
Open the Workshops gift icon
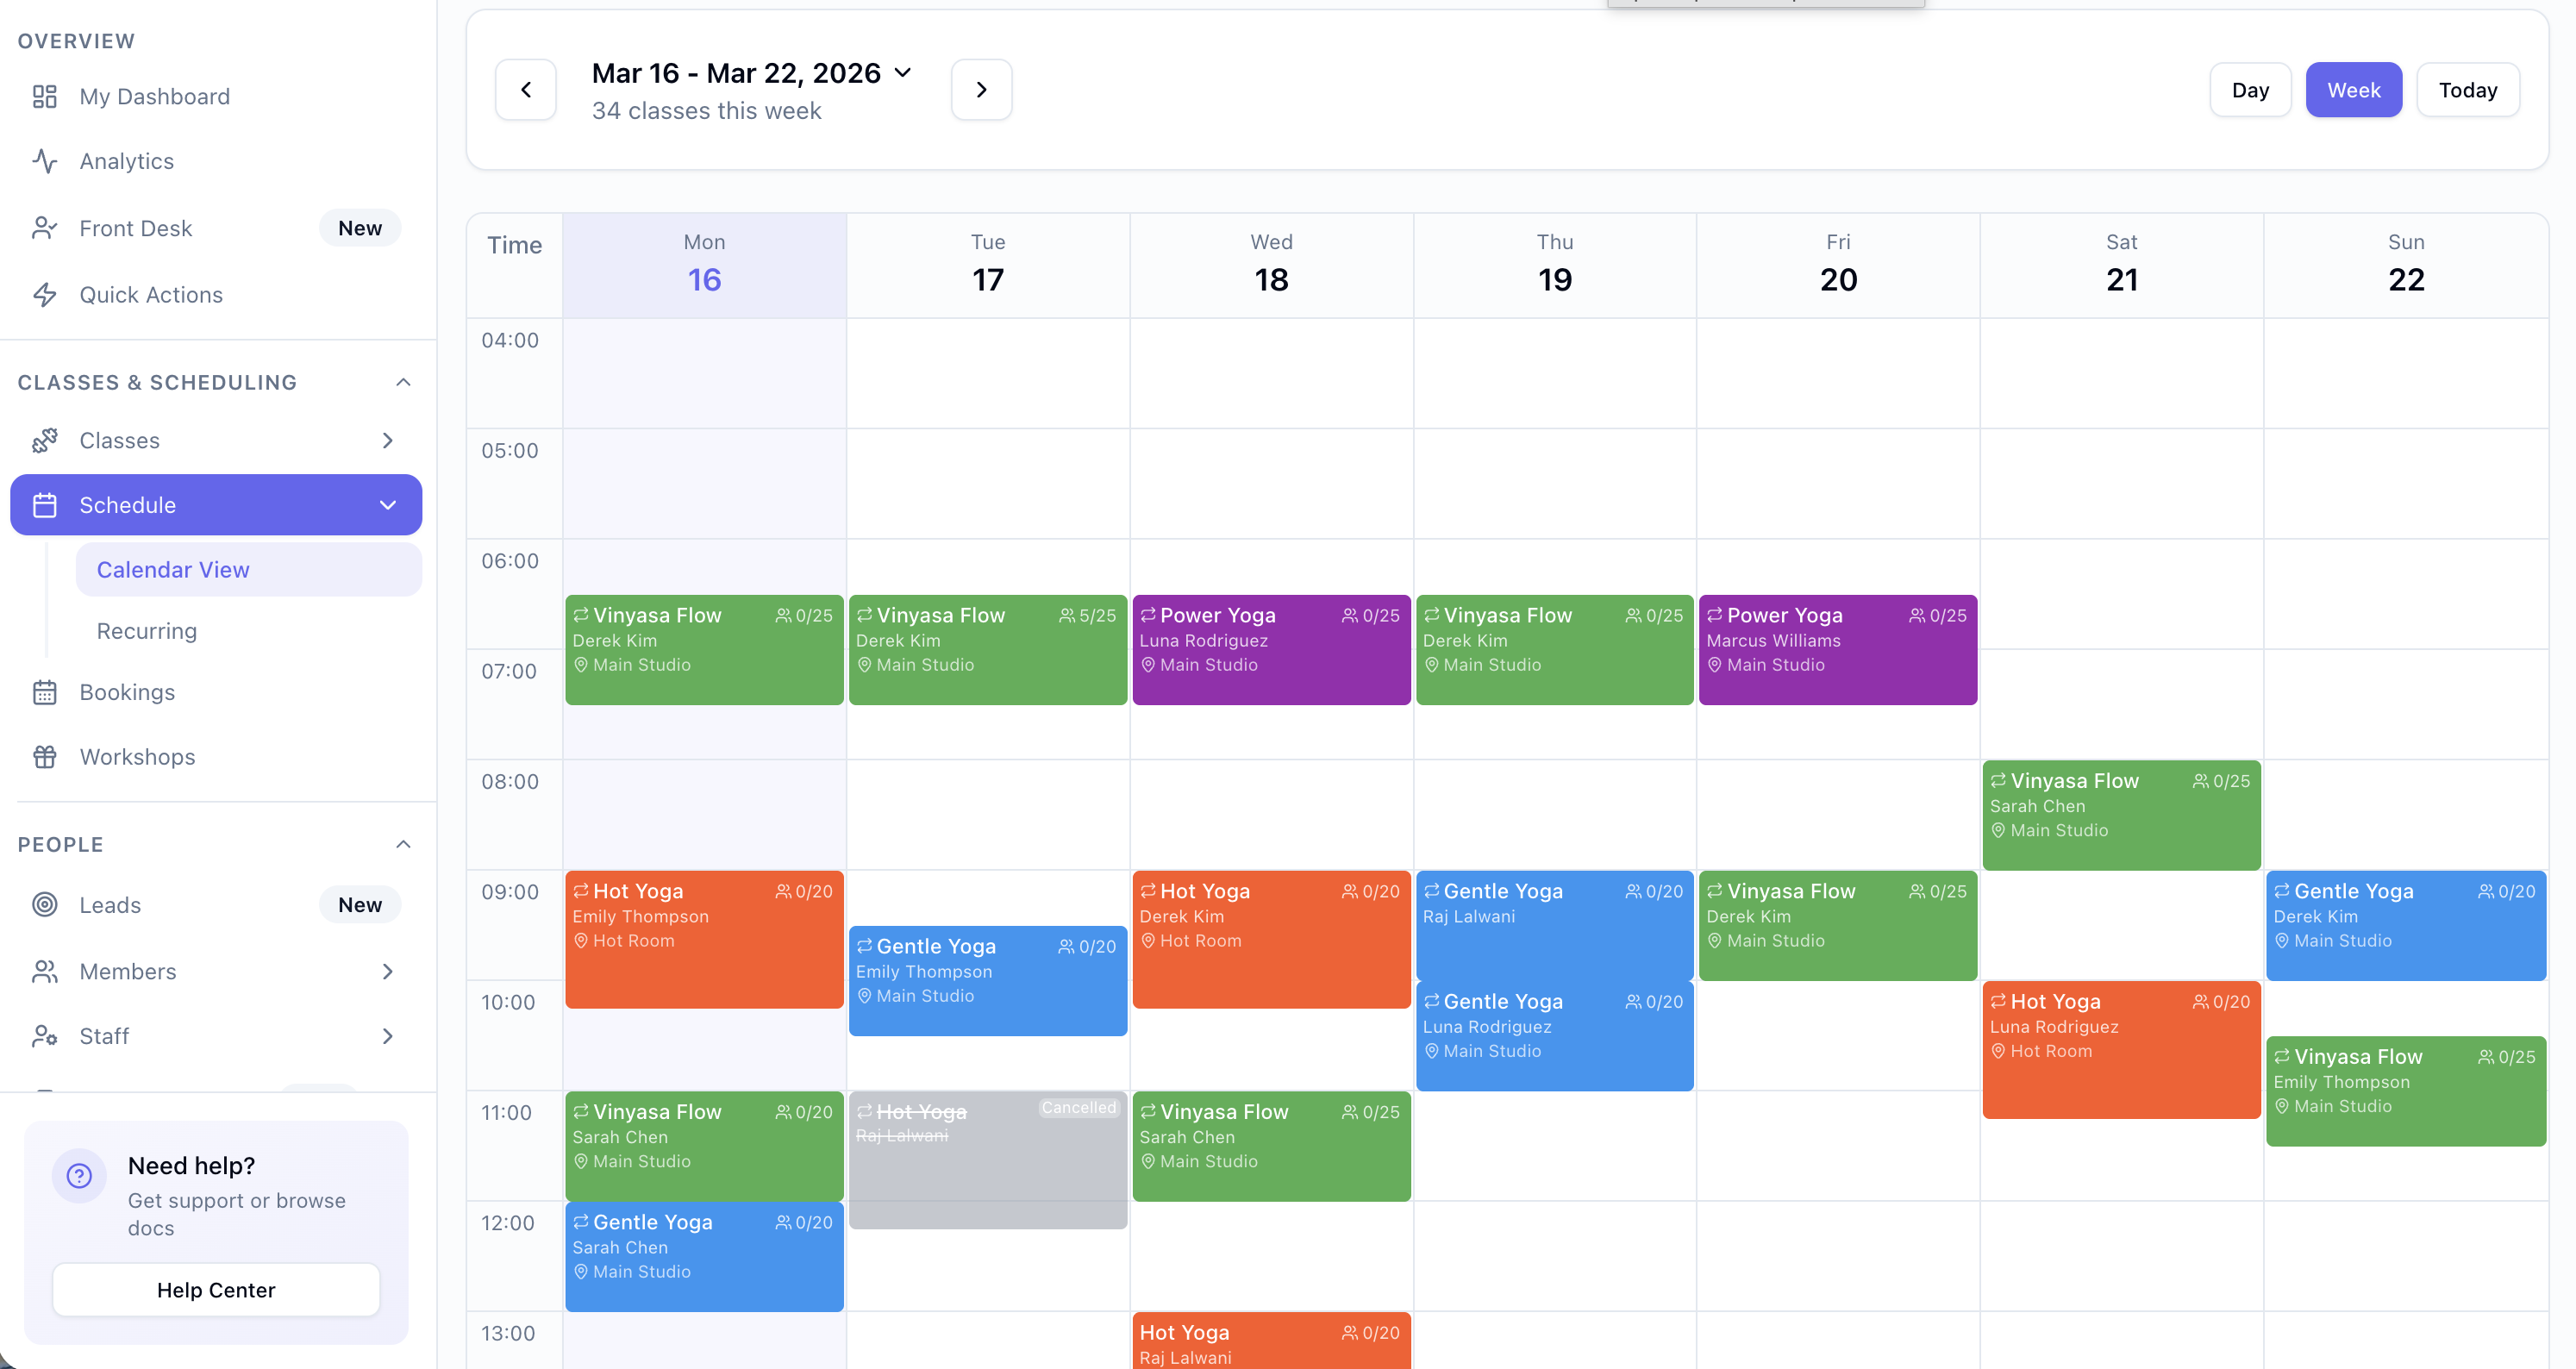point(46,757)
